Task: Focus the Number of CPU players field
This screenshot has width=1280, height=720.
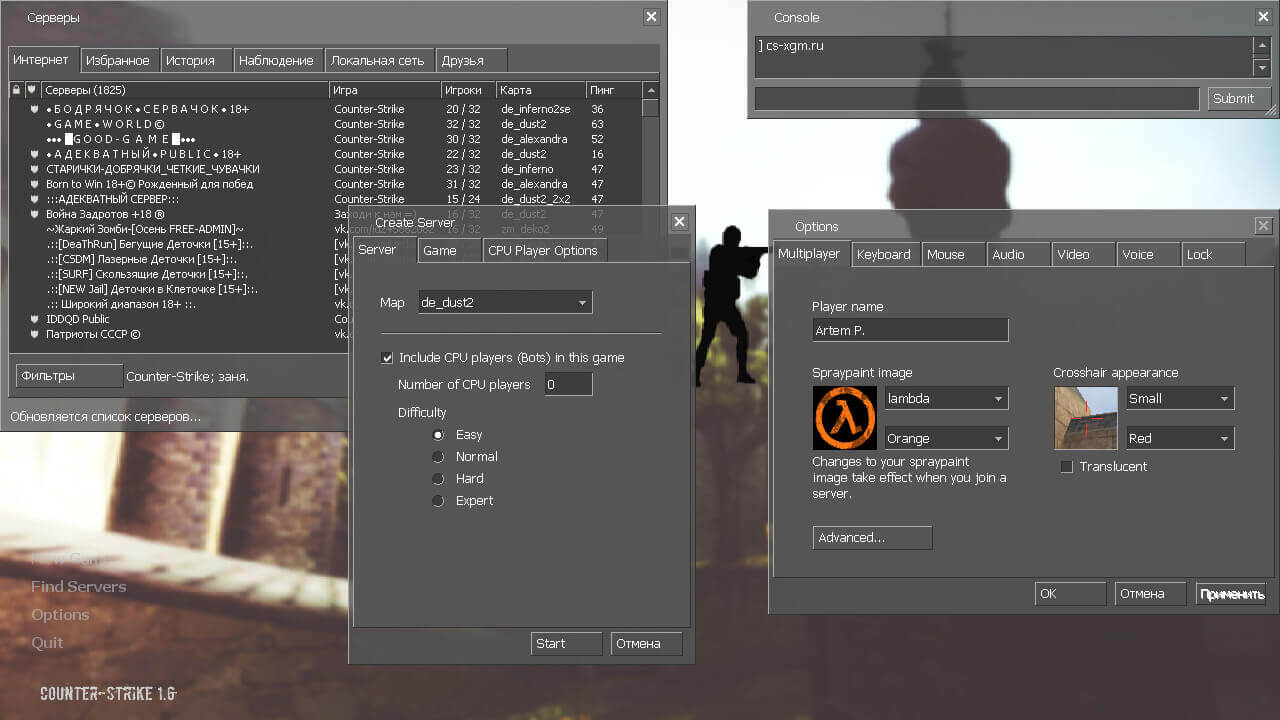Action: pos(569,384)
